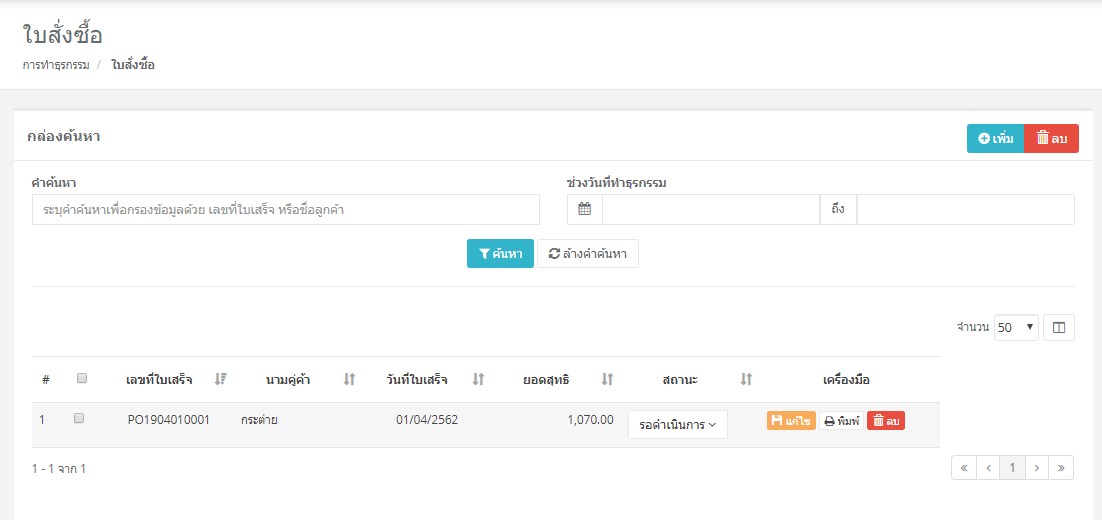Click the พิมพ์ print button in row
This screenshot has width=1102, height=520.
coord(842,421)
